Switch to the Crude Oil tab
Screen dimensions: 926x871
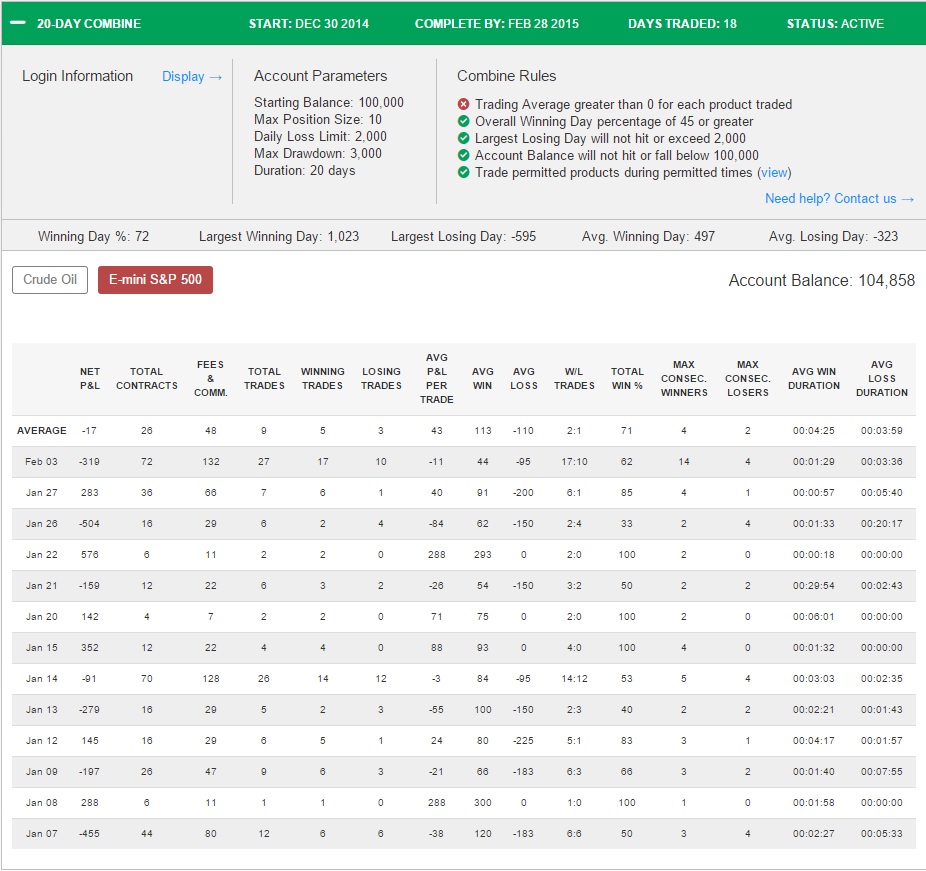click(x=50, y=279)
